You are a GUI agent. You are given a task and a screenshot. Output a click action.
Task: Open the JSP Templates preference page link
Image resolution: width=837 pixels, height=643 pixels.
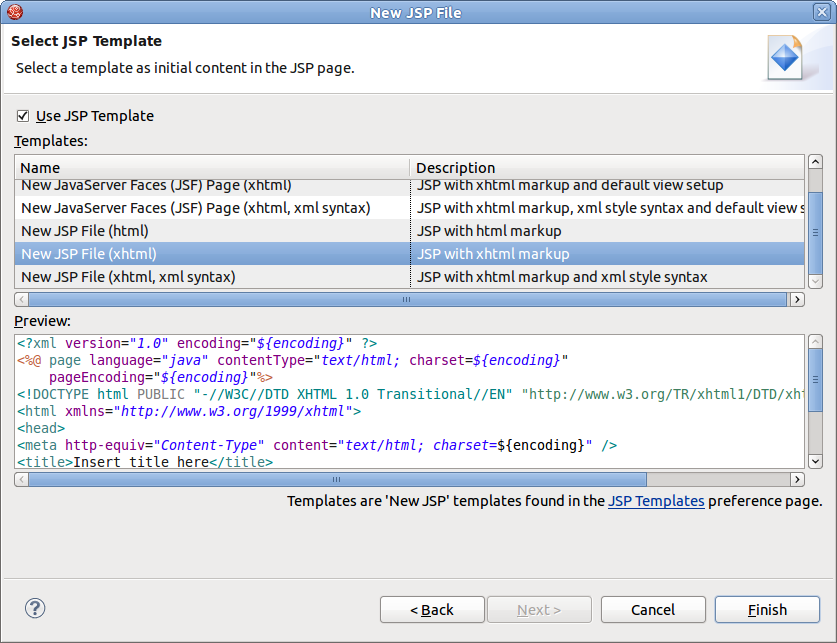click(x=655, y=501)
